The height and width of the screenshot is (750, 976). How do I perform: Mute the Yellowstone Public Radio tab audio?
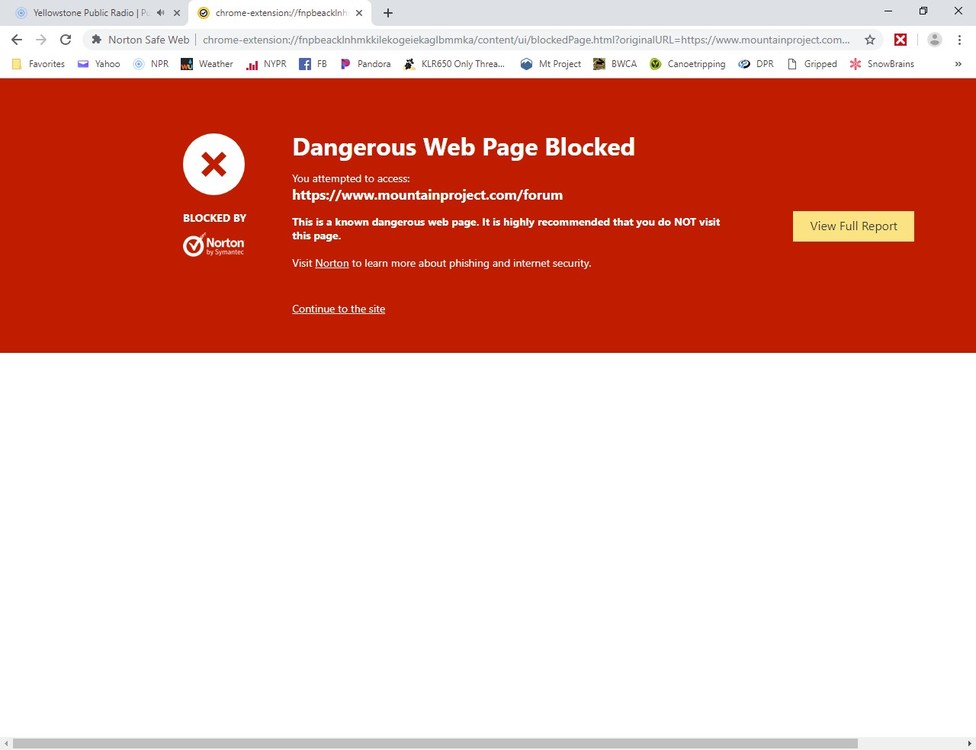[161, 12]
